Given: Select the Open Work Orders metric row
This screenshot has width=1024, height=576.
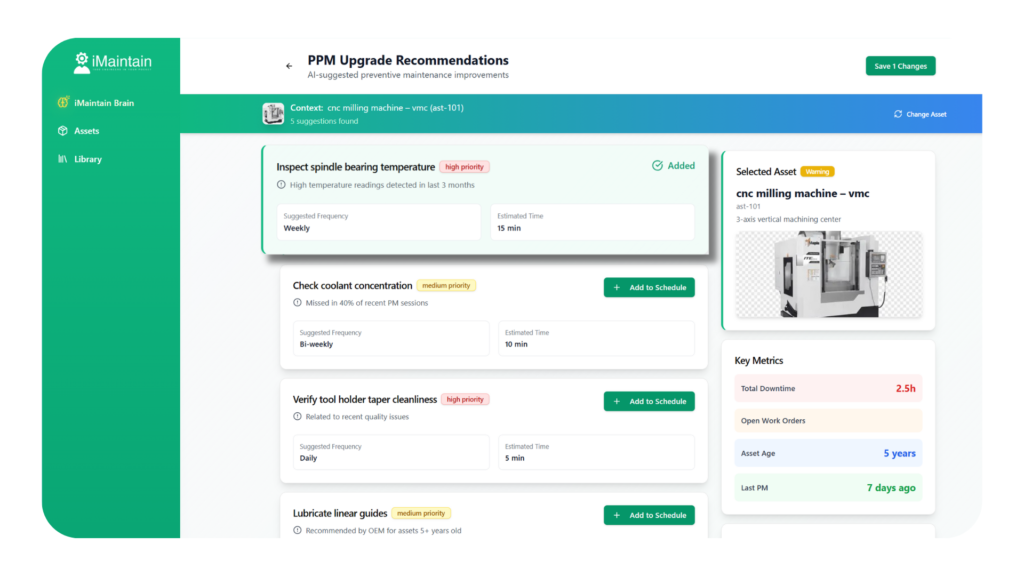Looking at the screenshot, I should [x=828, y=421].
